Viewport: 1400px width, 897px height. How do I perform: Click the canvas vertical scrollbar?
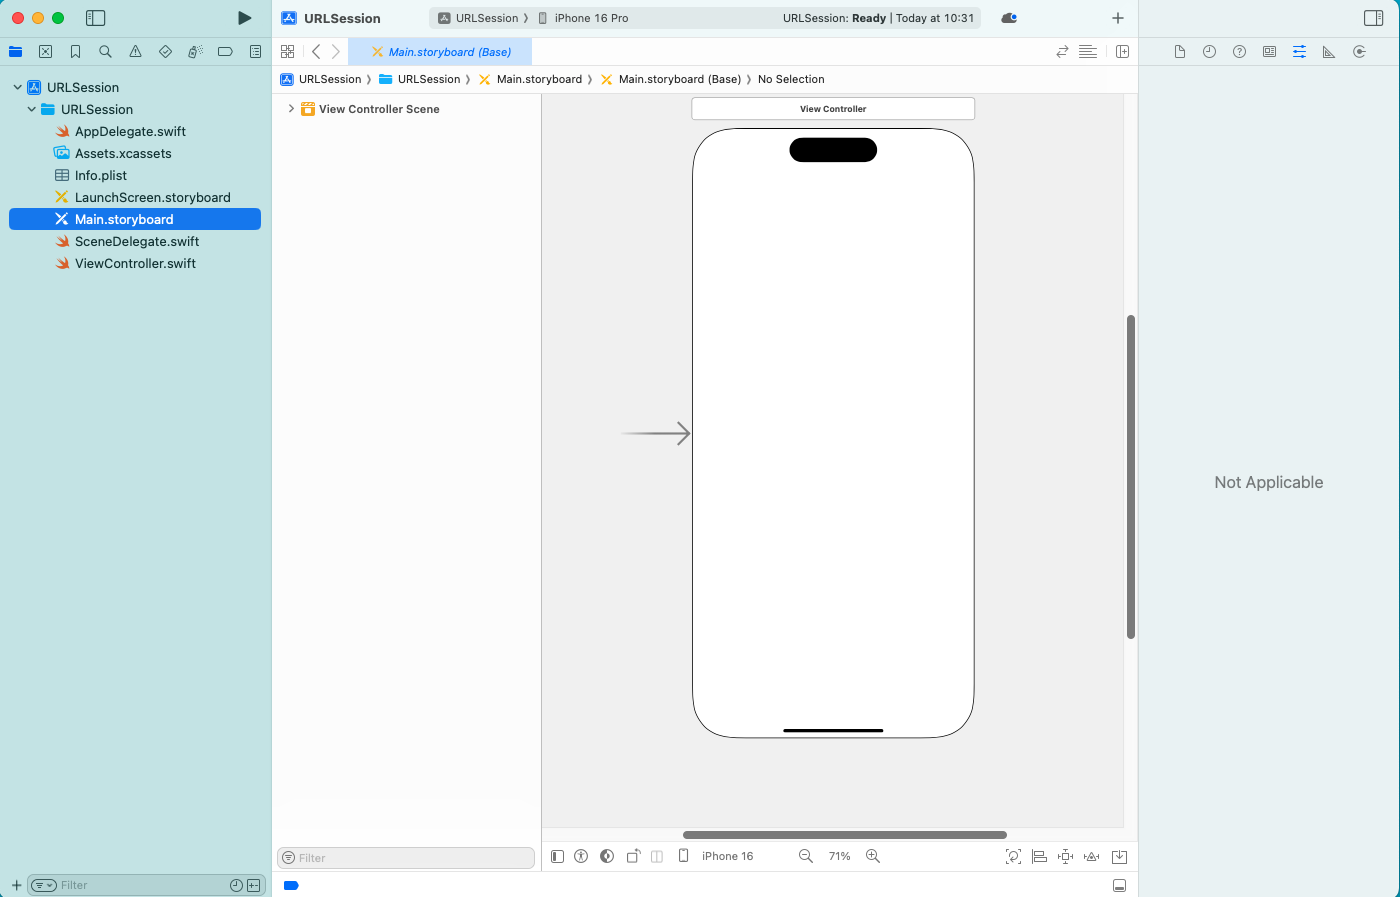pos(1131,476)
